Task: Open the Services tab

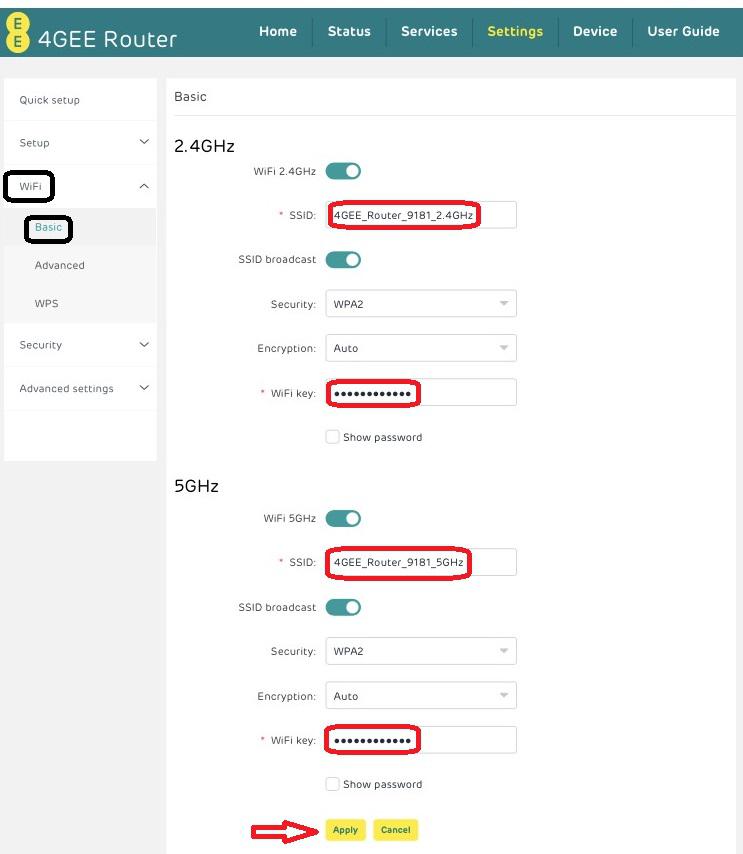Action: click(429, 32)
